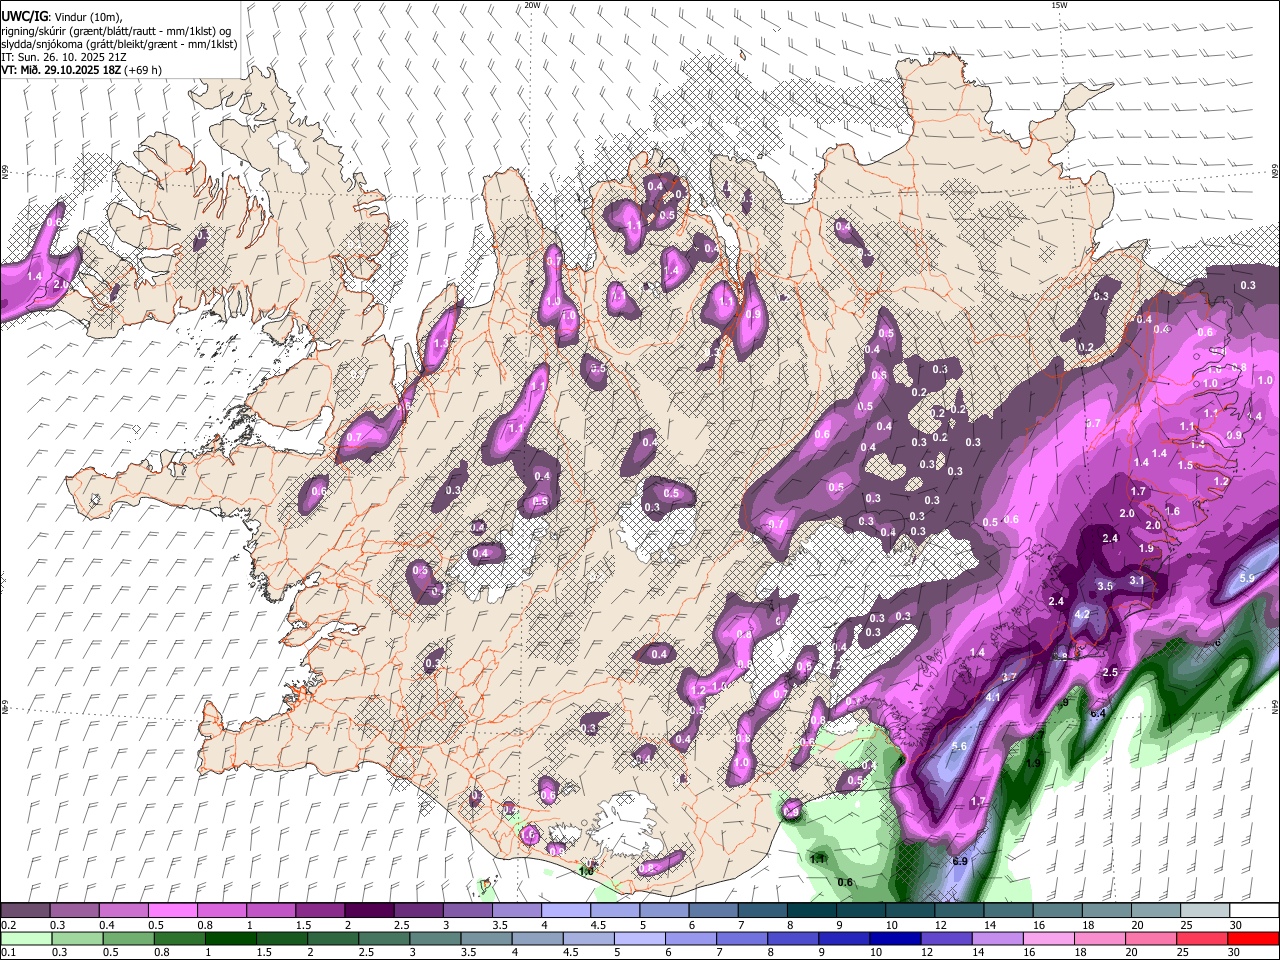Screen dimensions: 1280x960
Task: Click the bright red rain swatch at 30
Action: [1254, 938]
